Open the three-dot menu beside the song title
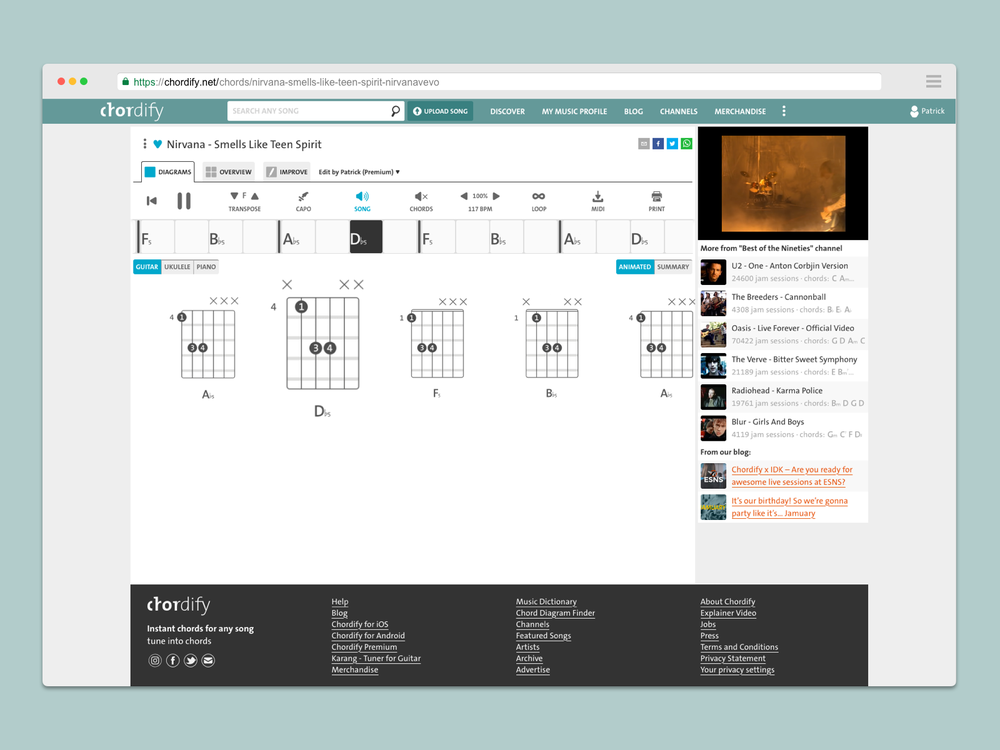 coord(145,144)
